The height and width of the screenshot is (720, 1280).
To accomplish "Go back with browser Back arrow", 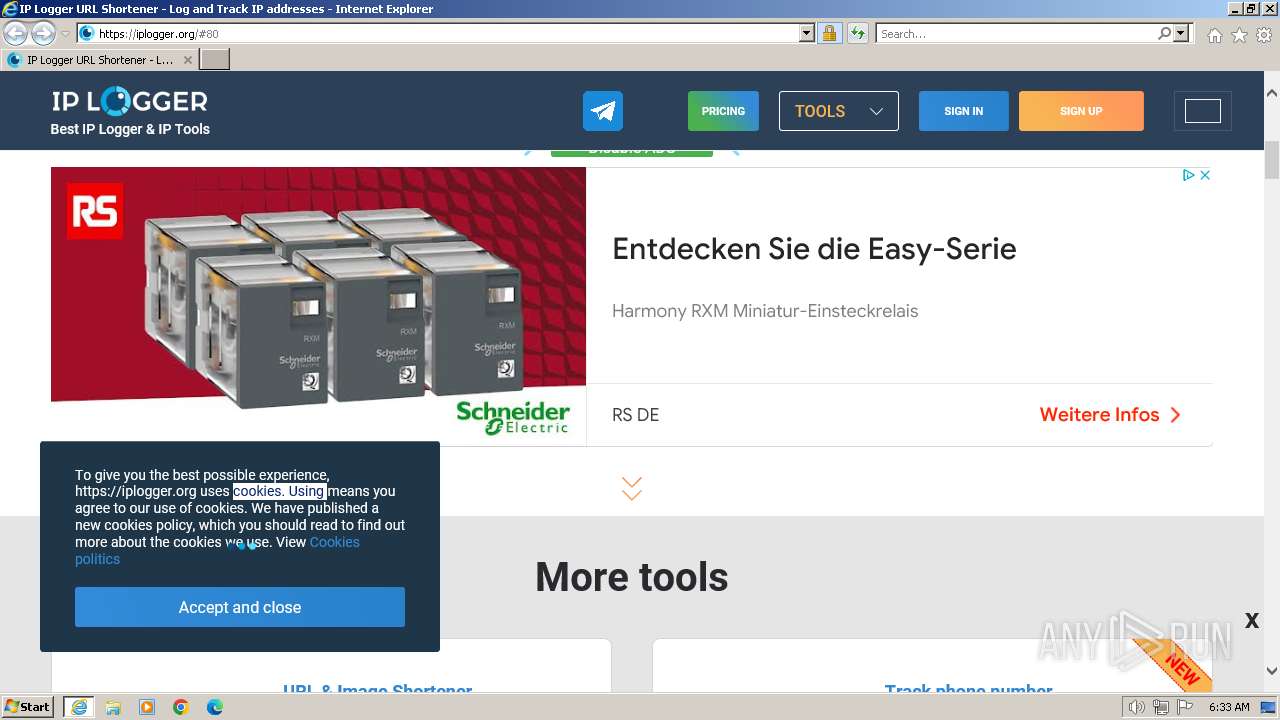I will 16,34.
